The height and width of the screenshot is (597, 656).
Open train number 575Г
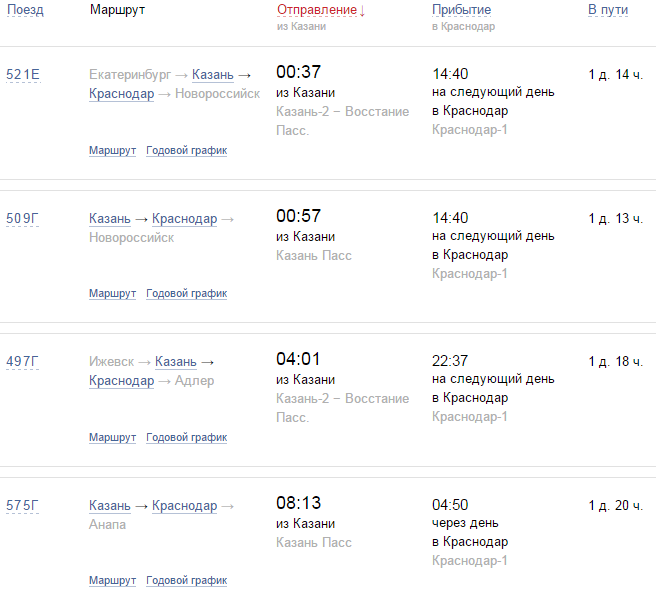(23, 505)
